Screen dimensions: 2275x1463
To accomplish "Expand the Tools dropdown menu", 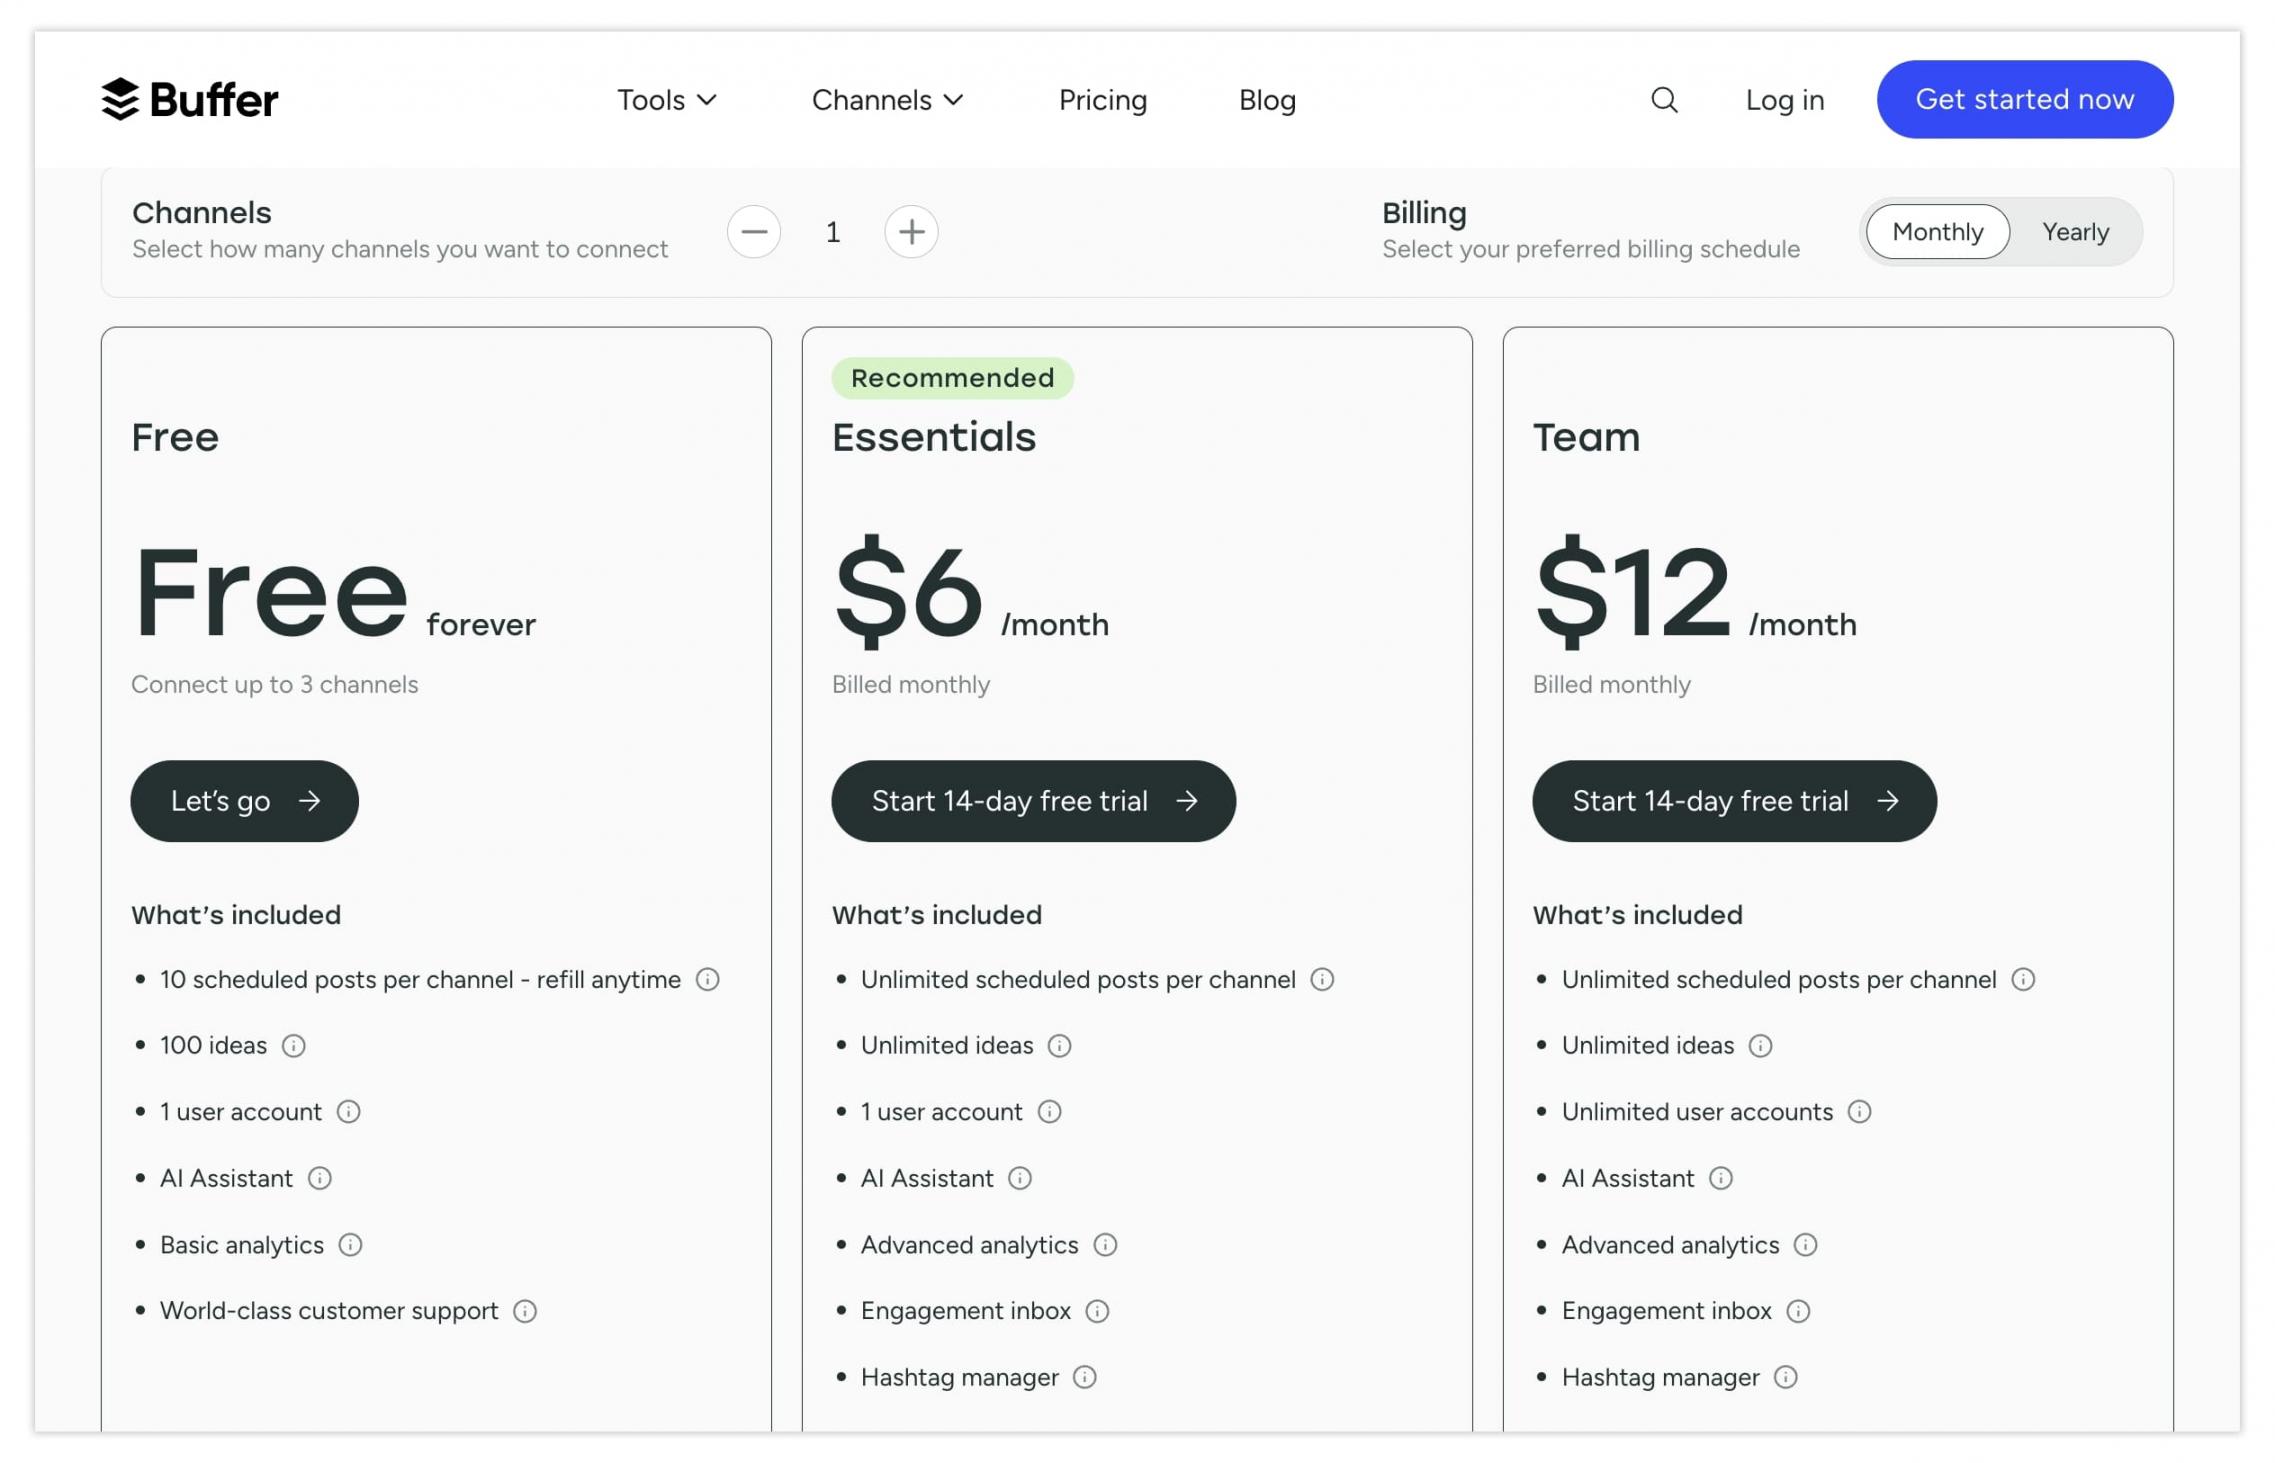I will click(x=666, y=100).
